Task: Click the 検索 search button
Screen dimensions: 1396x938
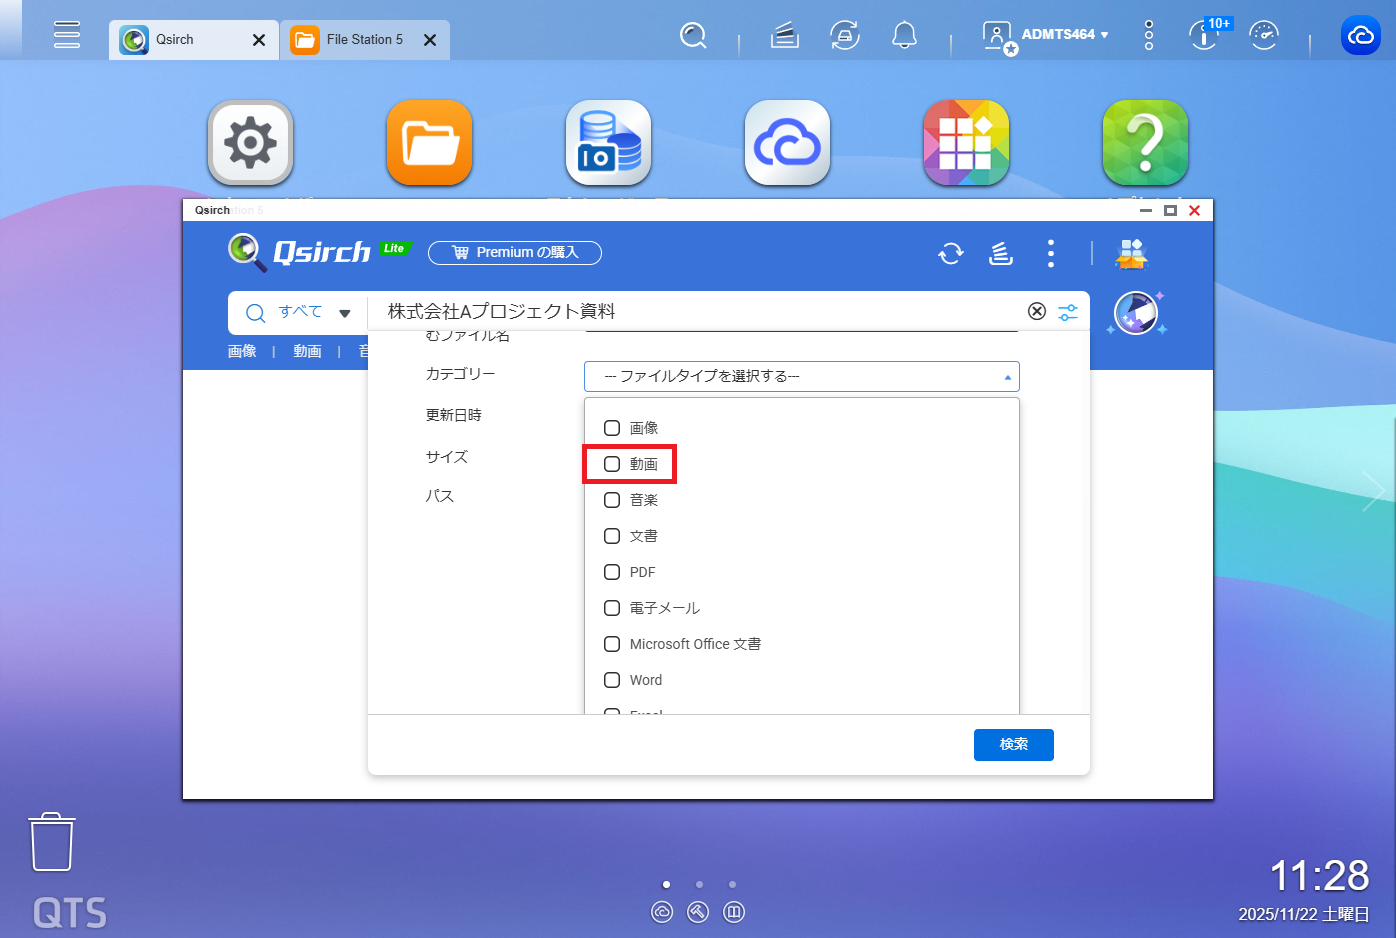Action: pos(1014,744)
